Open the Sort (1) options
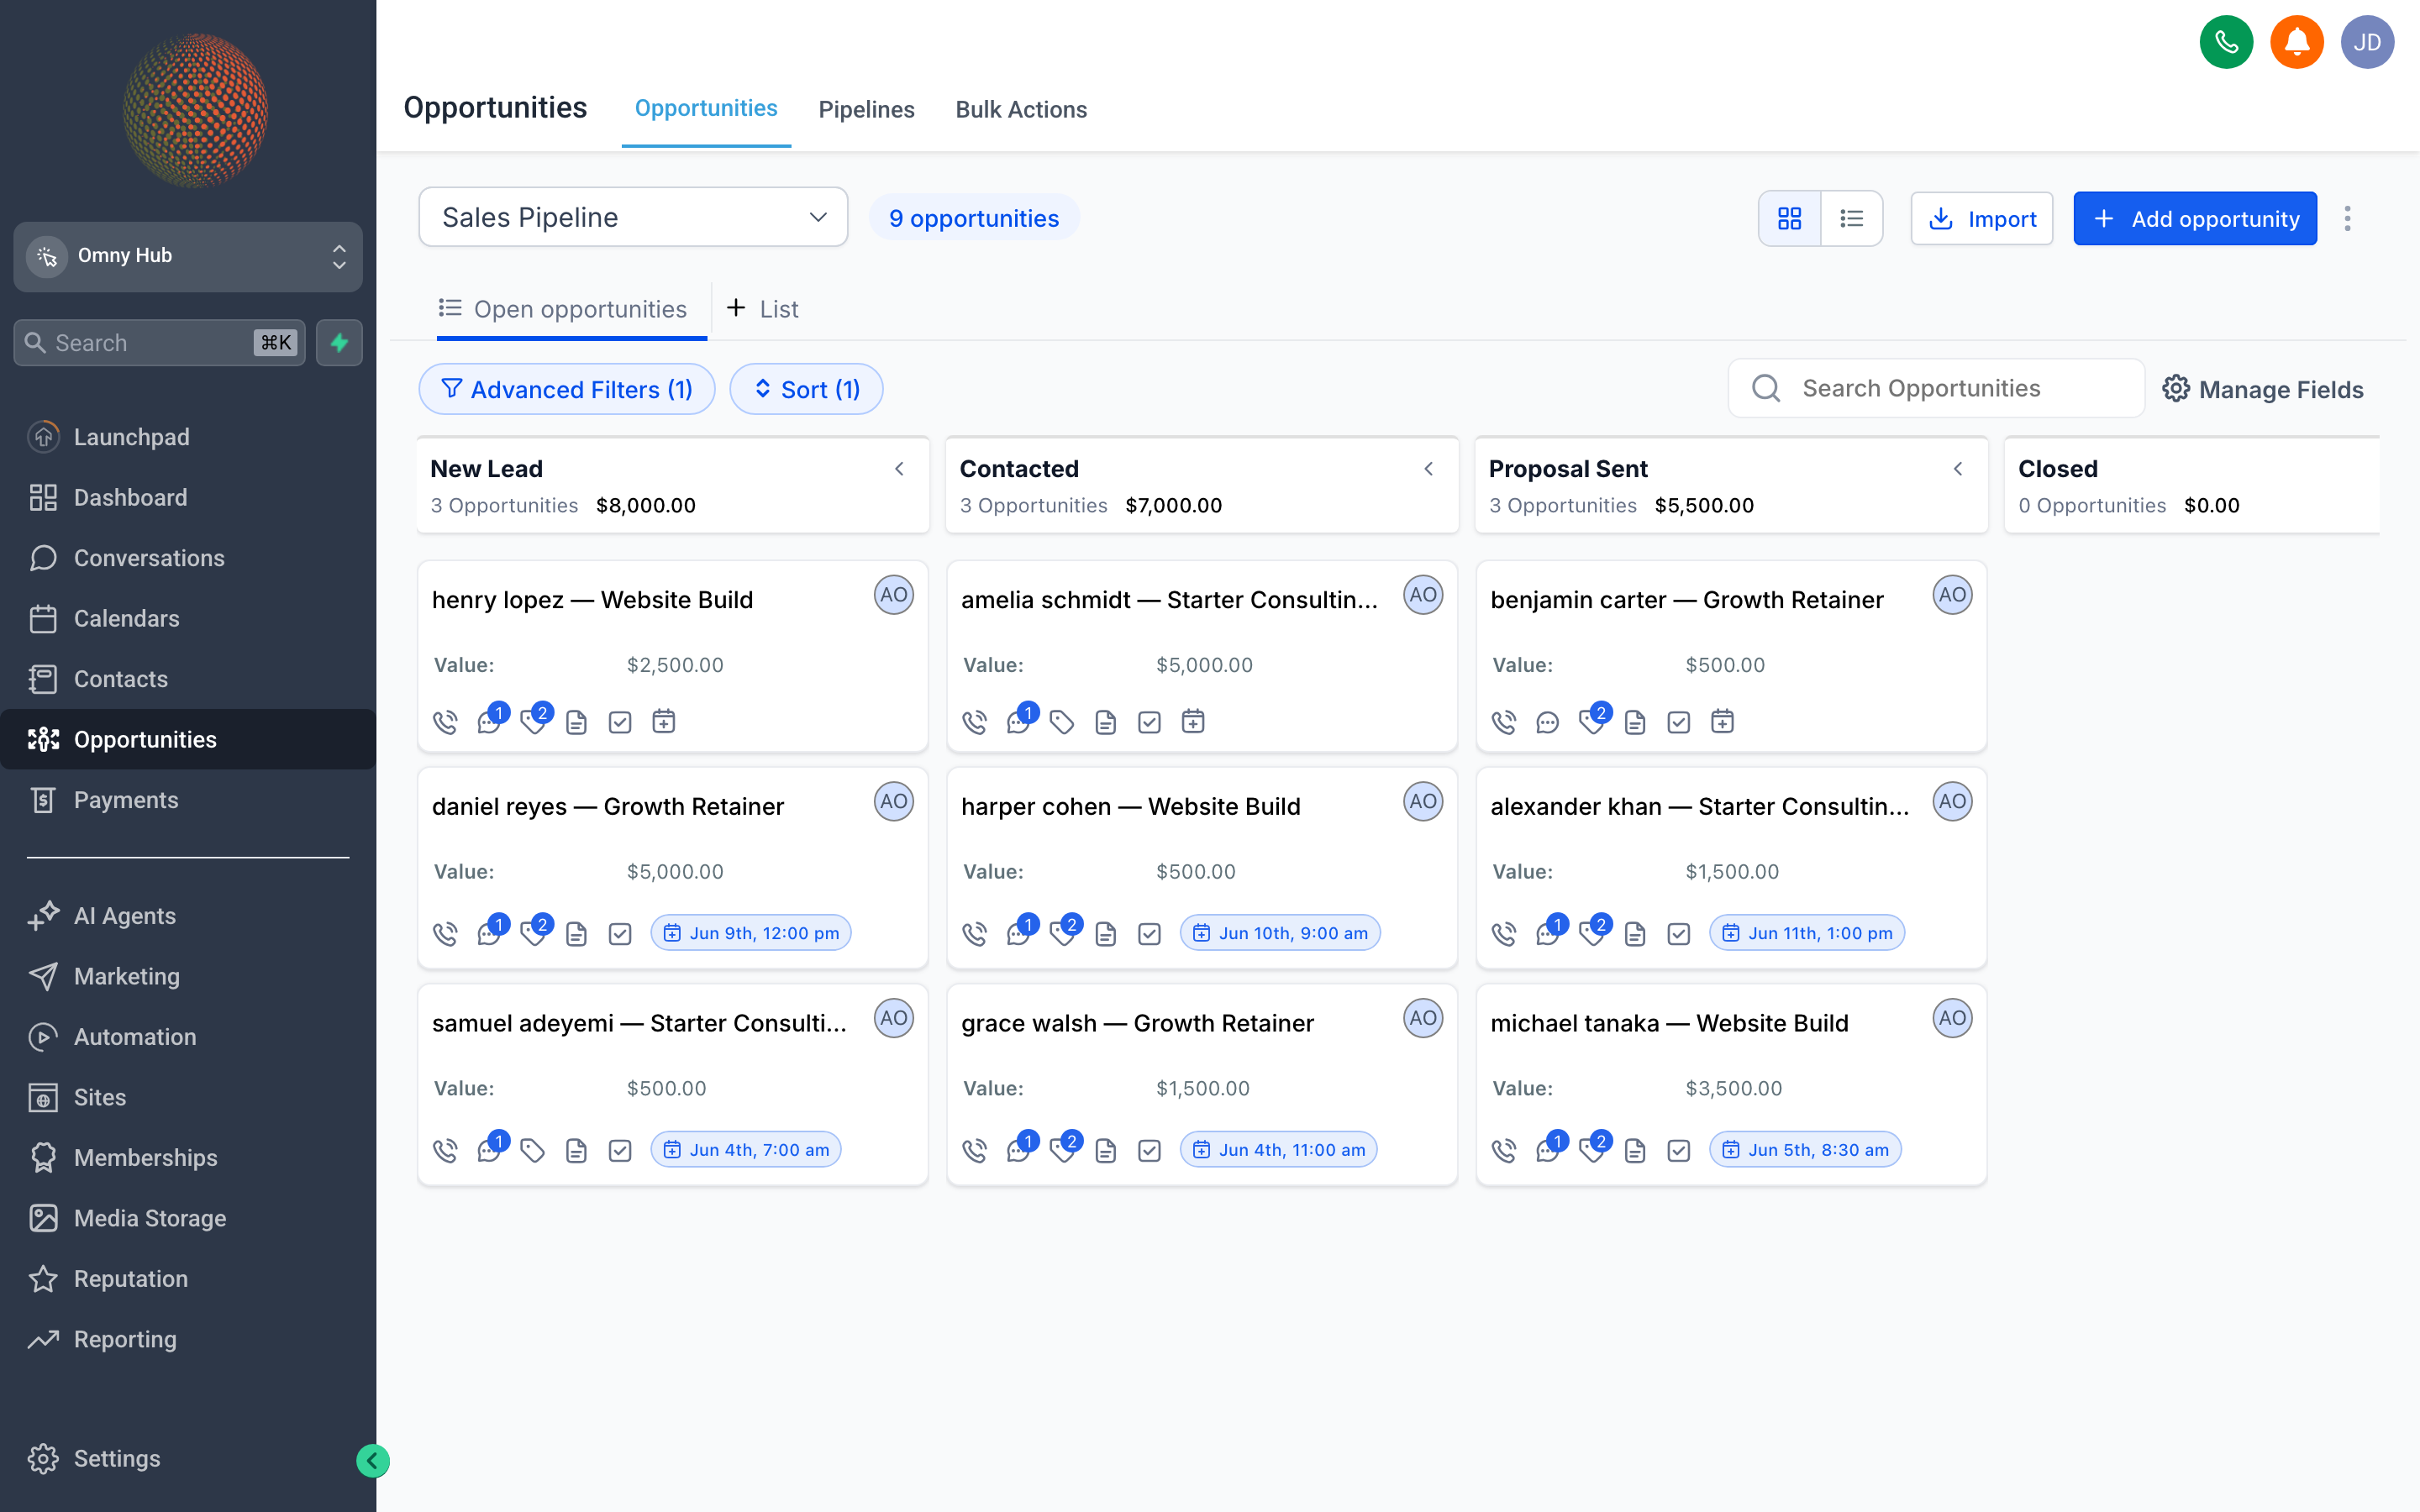 coord(806,389)
